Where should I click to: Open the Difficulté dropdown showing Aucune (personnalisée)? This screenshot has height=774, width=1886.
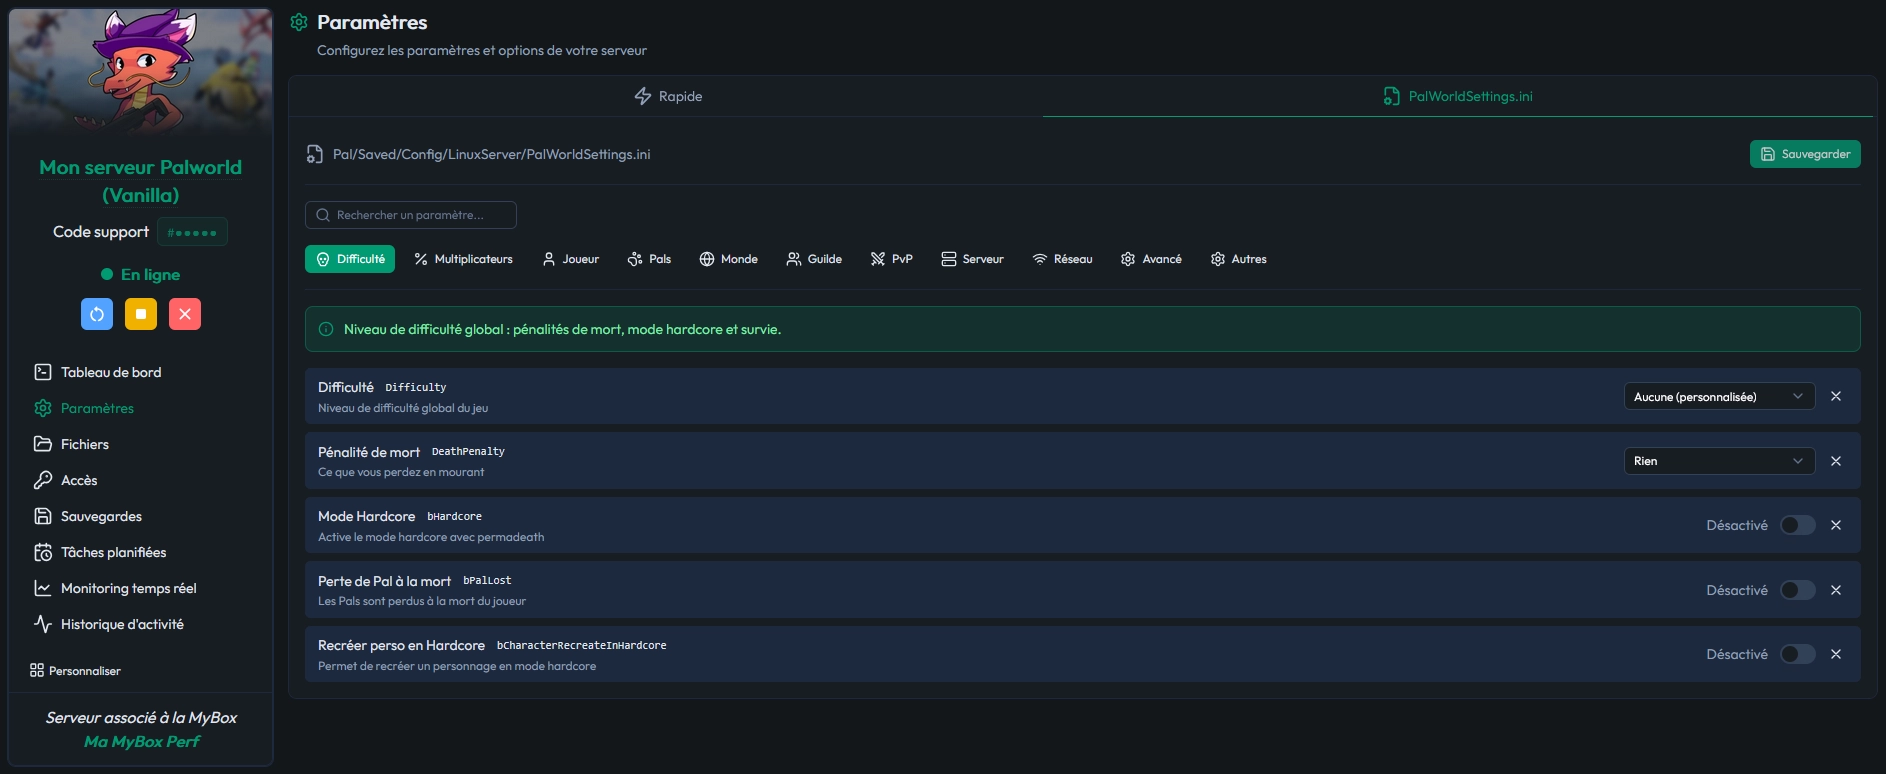point(1718,397)
